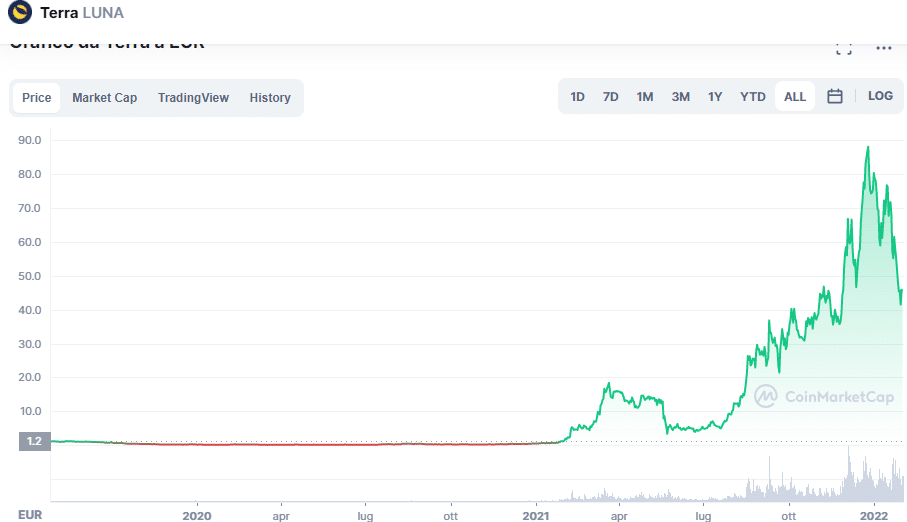Image resolution: width=907 pixels, height=522 pixels.
Task: Open the calendar date range picker
Action: point(835,96)
